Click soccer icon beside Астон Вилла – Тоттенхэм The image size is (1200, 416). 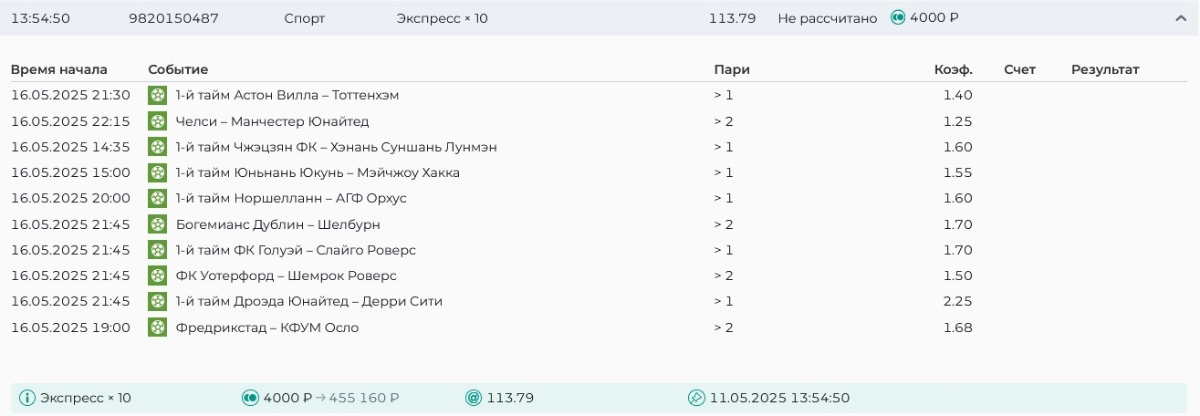point(157,95)
